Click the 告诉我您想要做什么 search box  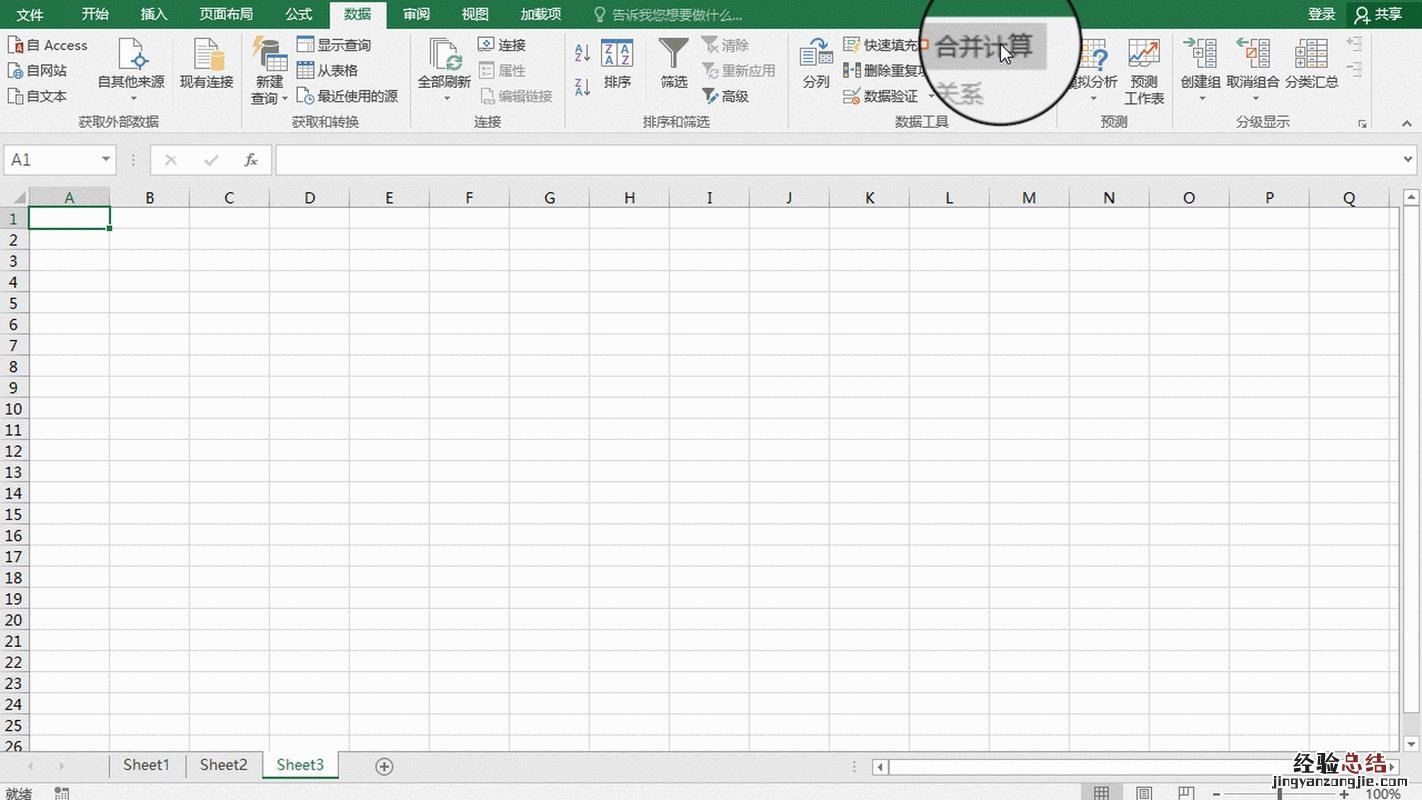click(x=676, y=15)
